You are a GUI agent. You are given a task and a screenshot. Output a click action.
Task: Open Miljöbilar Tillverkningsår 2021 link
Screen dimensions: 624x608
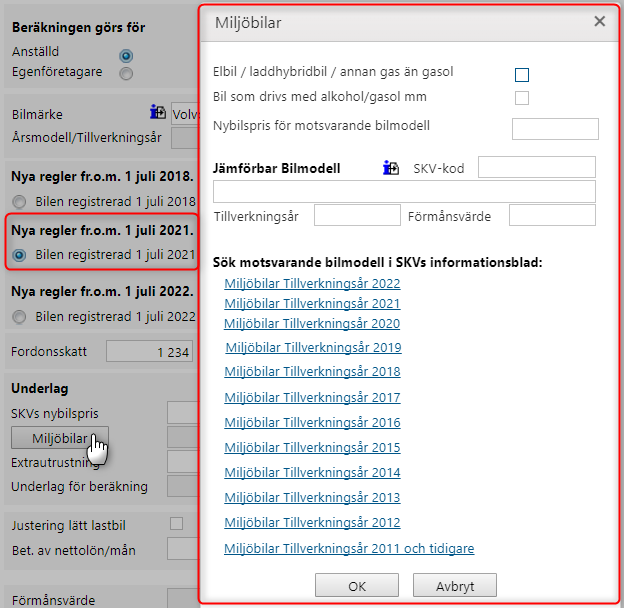(312, 304)
